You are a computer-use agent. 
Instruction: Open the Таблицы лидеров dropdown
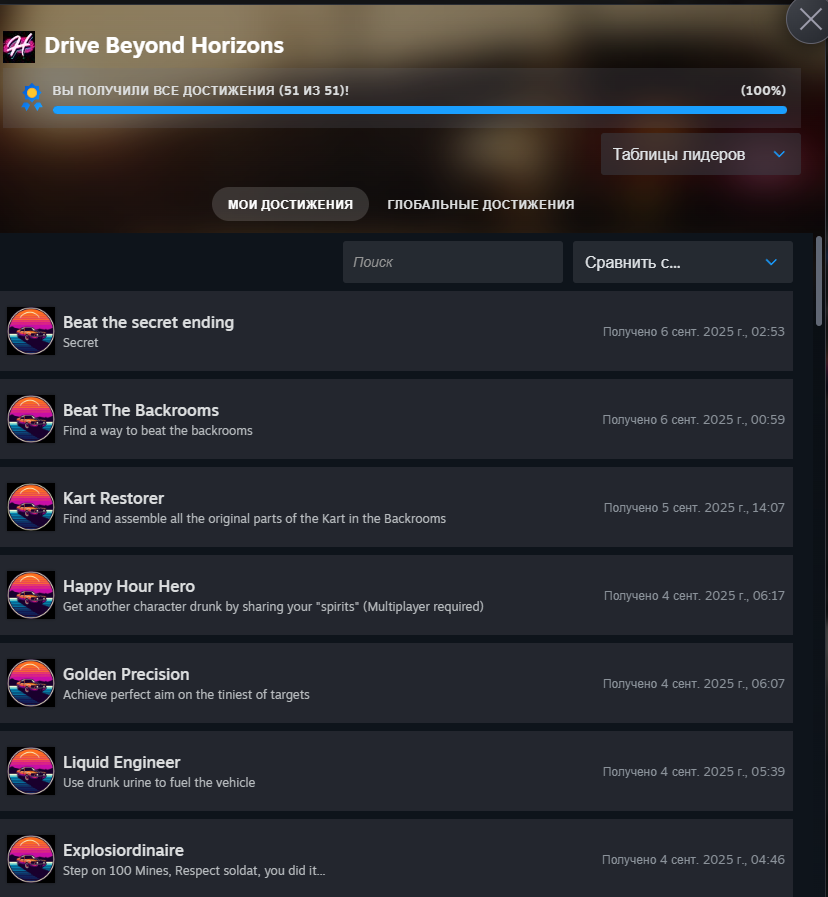click(x=700, y=154)
